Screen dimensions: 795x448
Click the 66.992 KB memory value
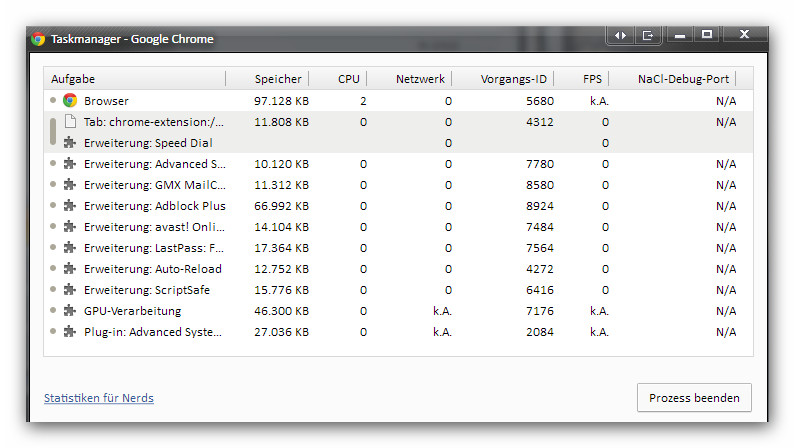[281, 206]
